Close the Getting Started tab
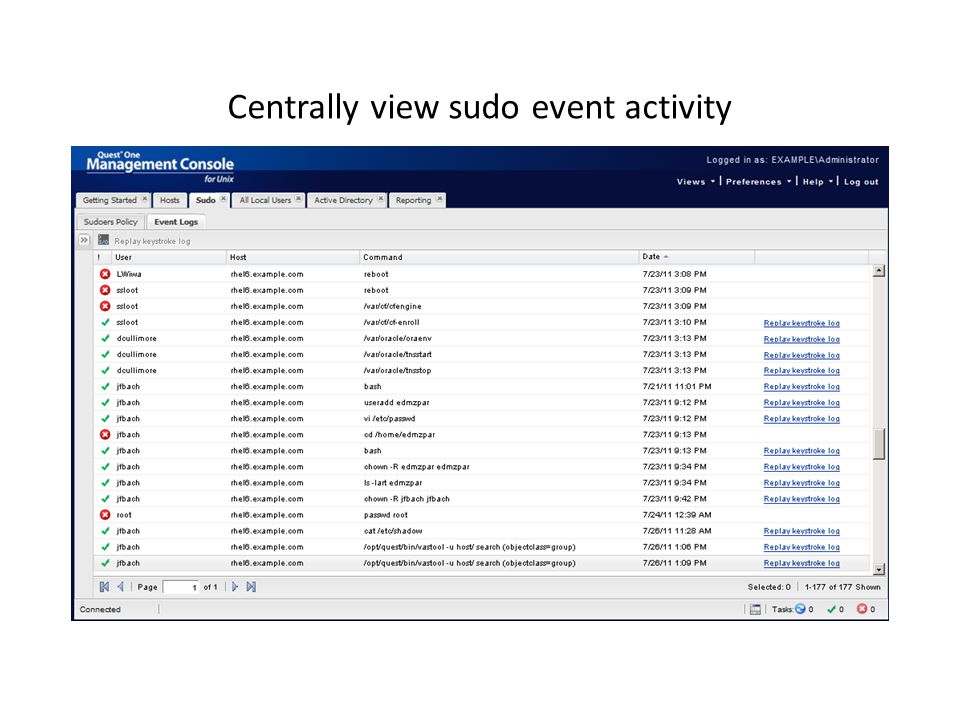 coord(144,198)
